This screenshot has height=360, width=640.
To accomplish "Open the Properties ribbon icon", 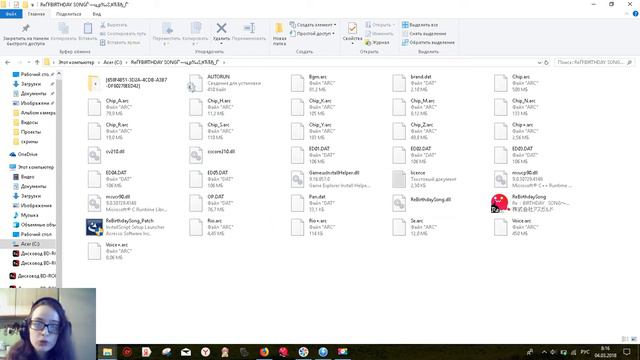I will click(x=352, y=28).
